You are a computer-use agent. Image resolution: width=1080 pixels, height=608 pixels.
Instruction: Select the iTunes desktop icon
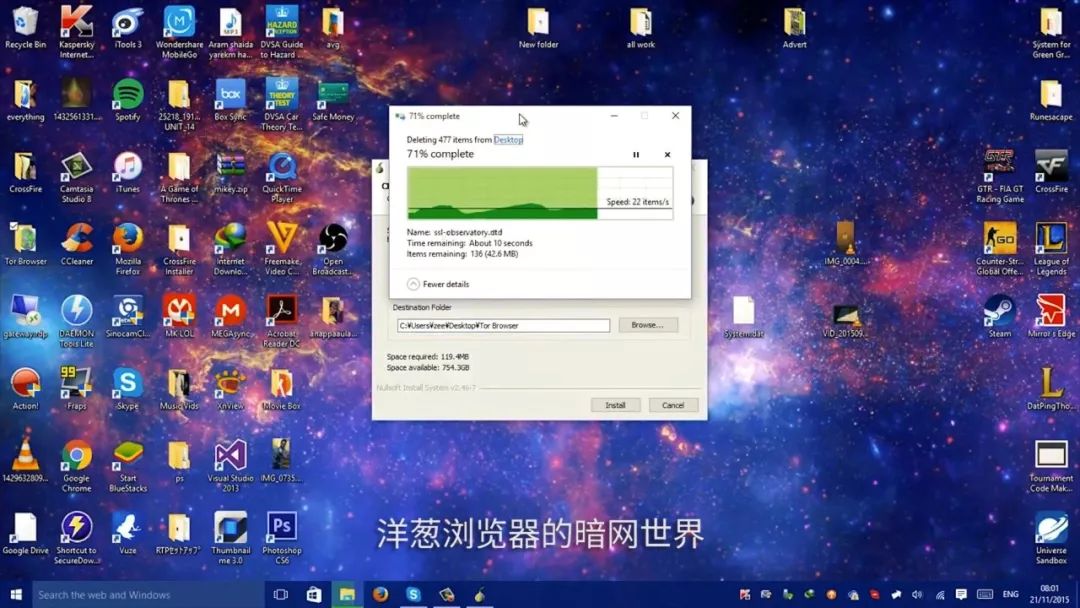click(128, 172)
